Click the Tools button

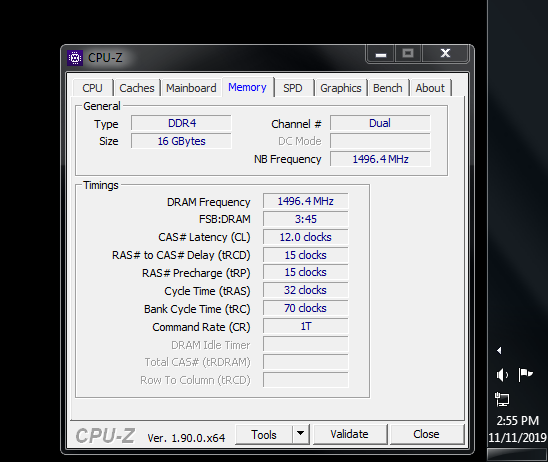pos(264,434)
